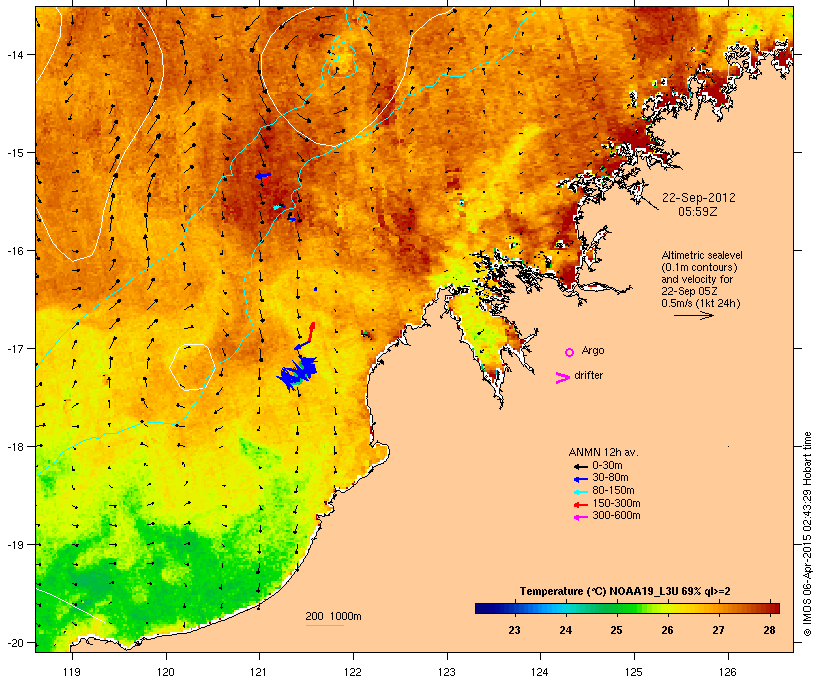820x680 pixels.
Task: Click the Temperature NOAA19_L3U colorbar title
Action: click(625, 591)
